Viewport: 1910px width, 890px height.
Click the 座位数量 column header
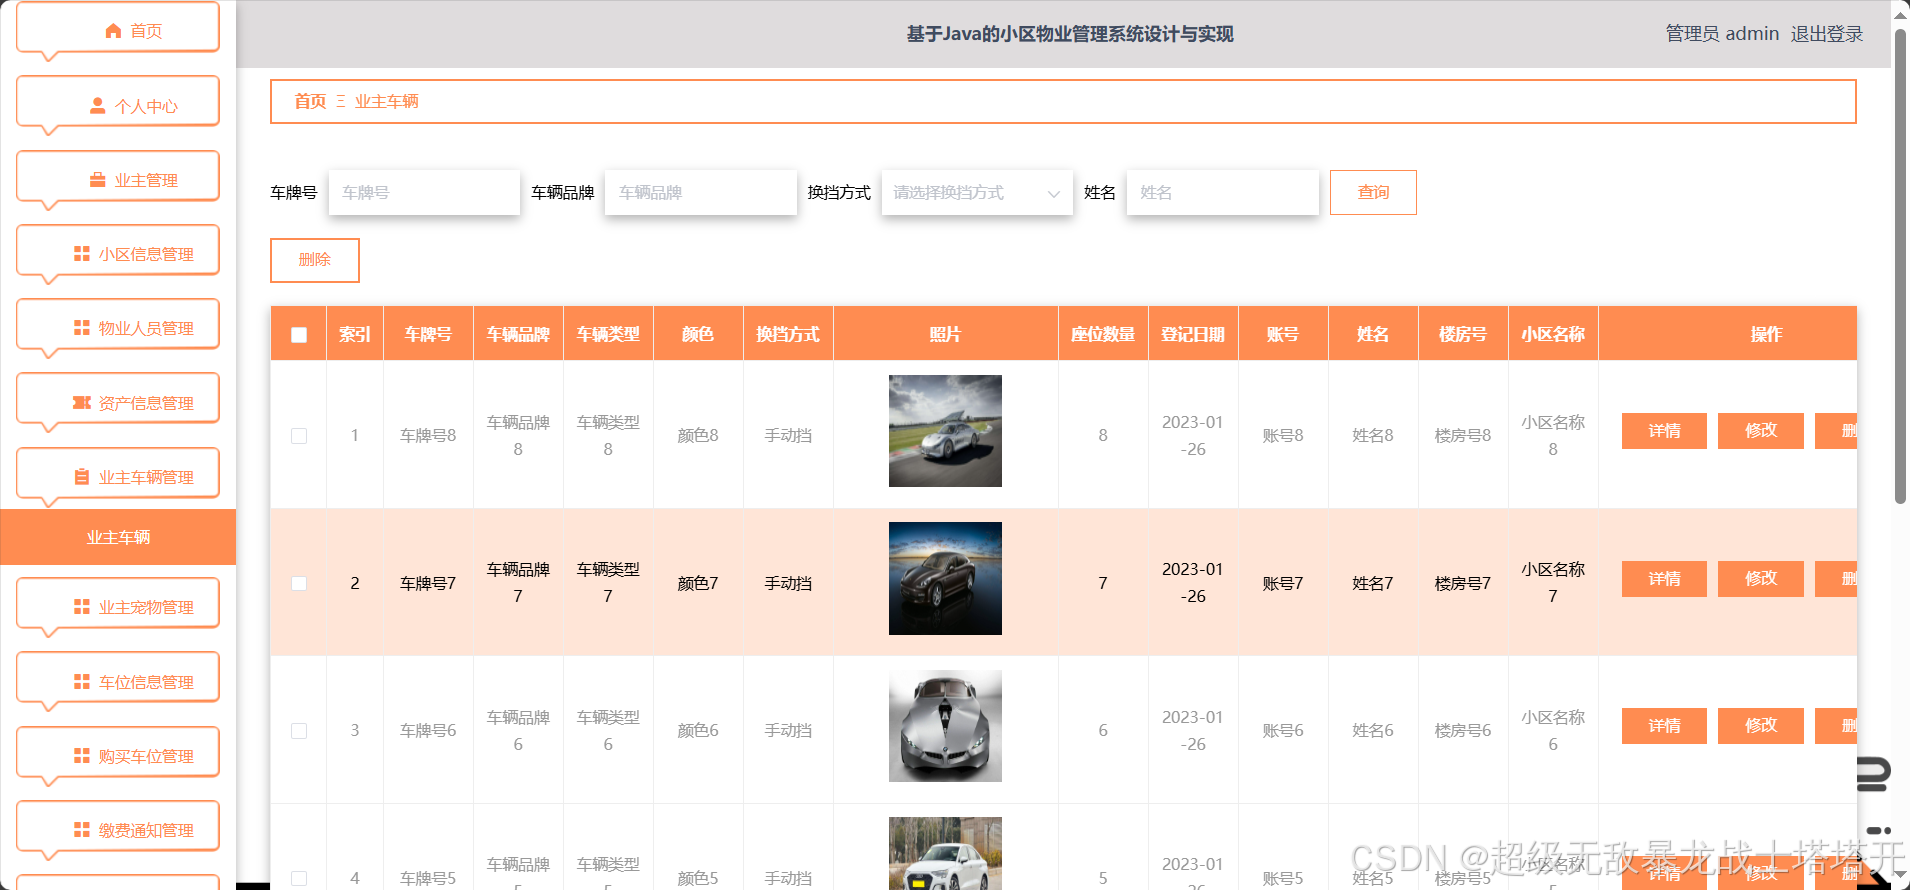click(x=1103, y=334)
